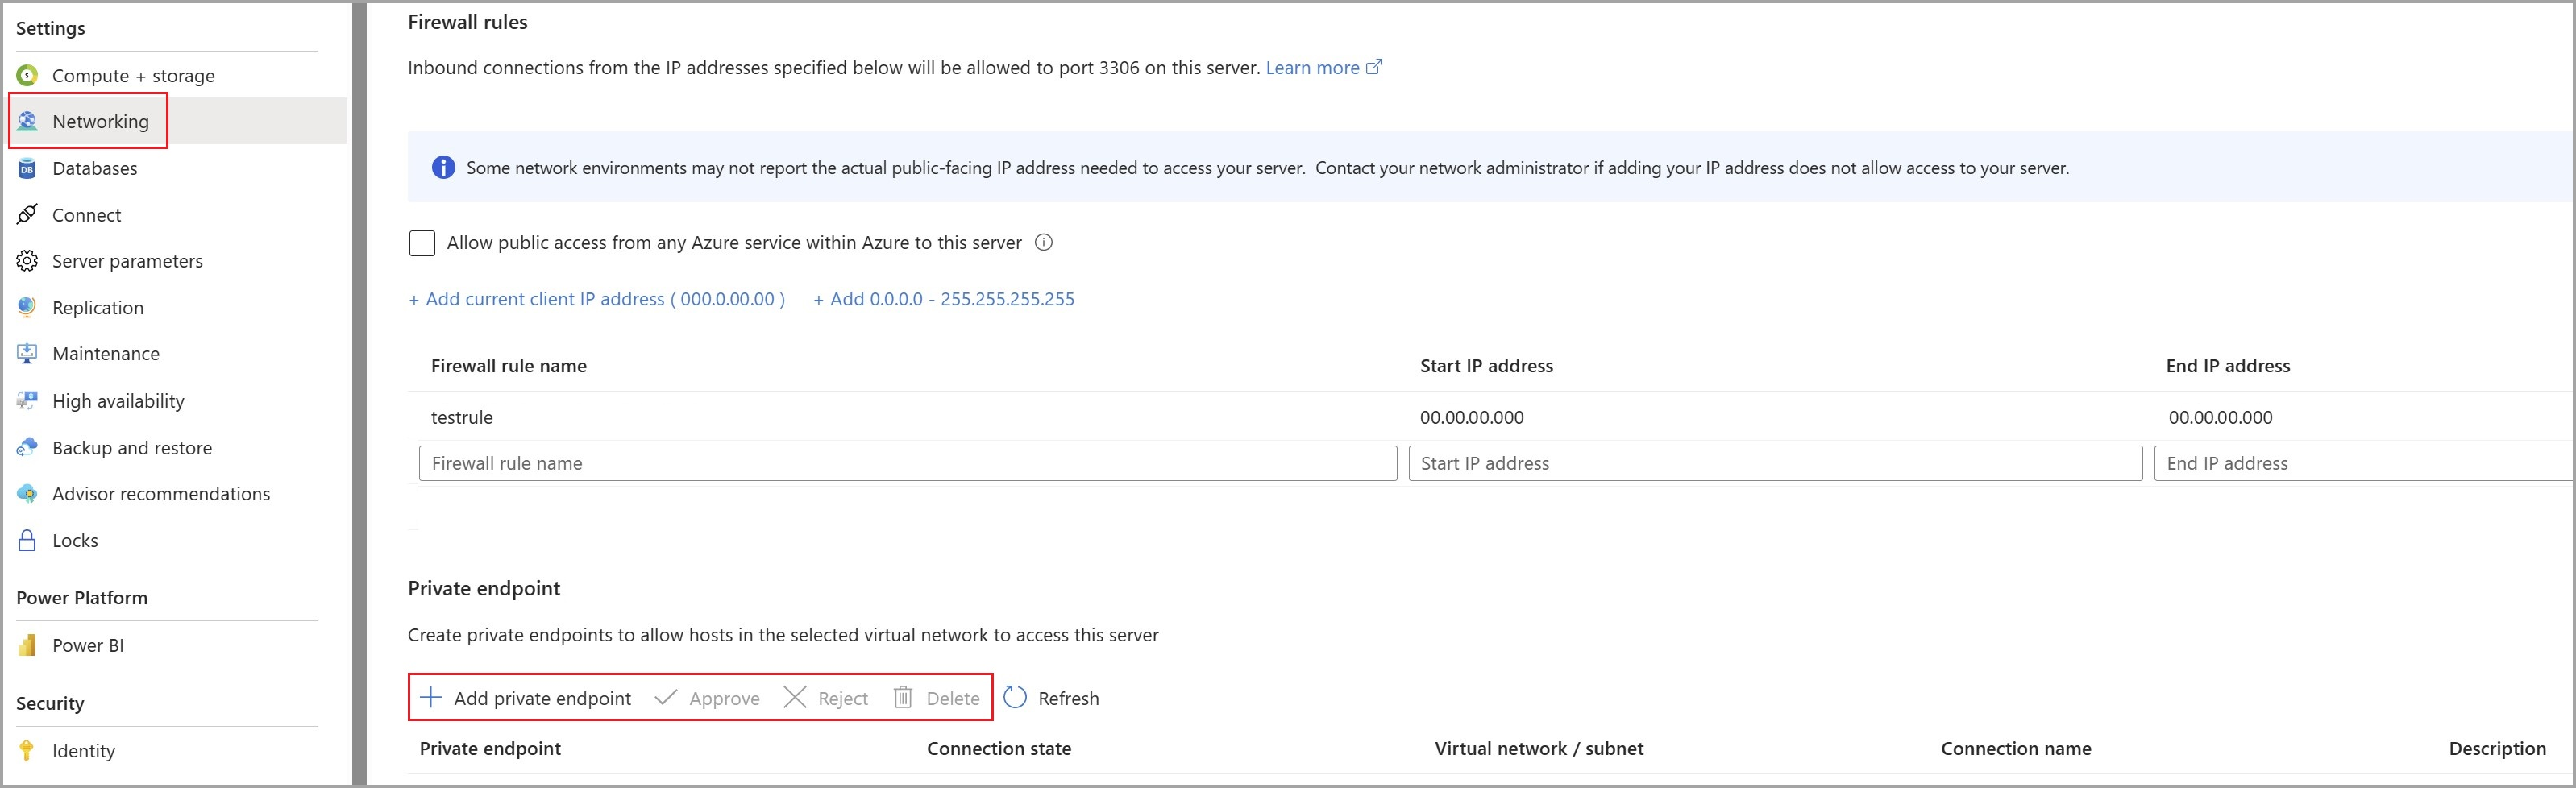Click the Private endpoint column header
The width and height of the screenshot is (2576, 788).
click(490, 748)
